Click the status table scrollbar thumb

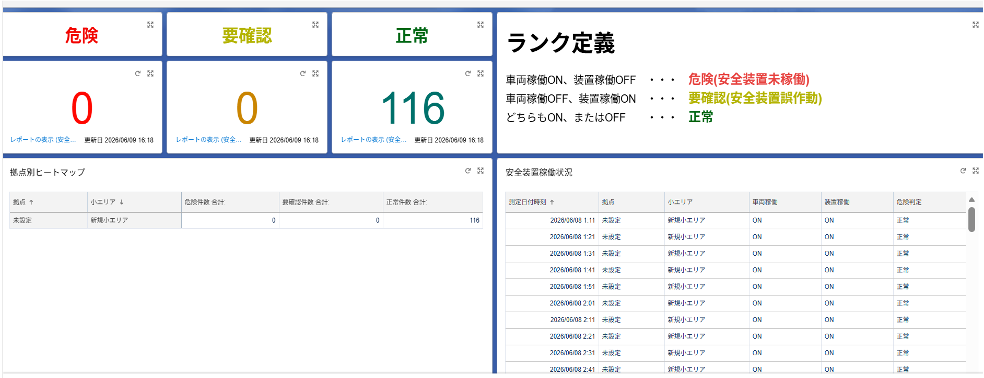[971, 220]
